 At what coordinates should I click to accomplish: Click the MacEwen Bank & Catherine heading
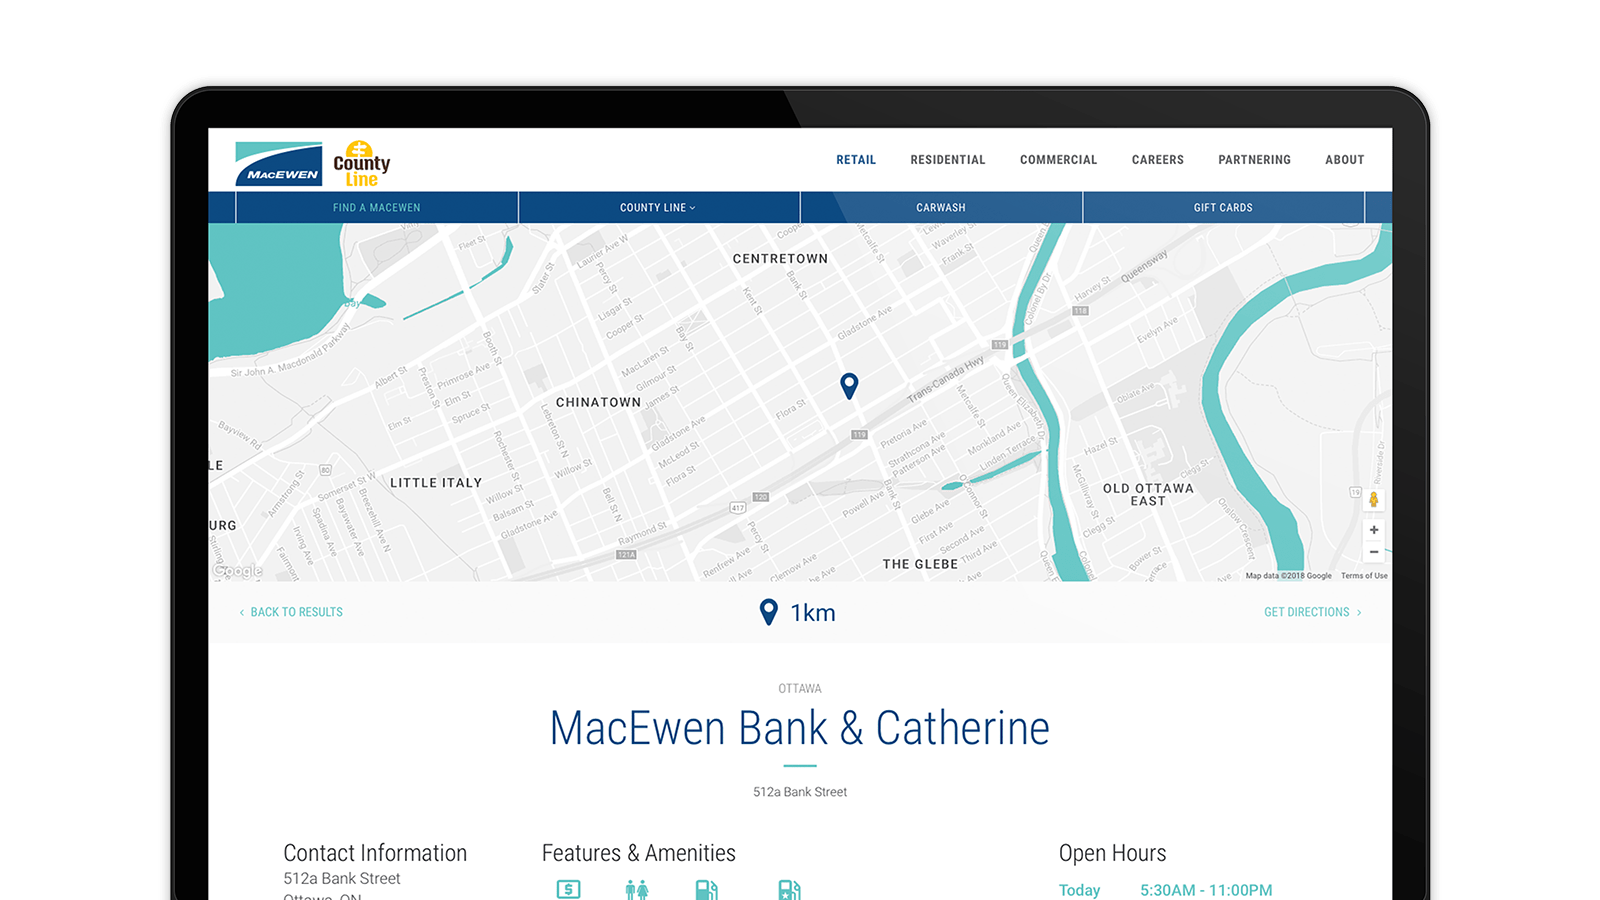point(800,728)
